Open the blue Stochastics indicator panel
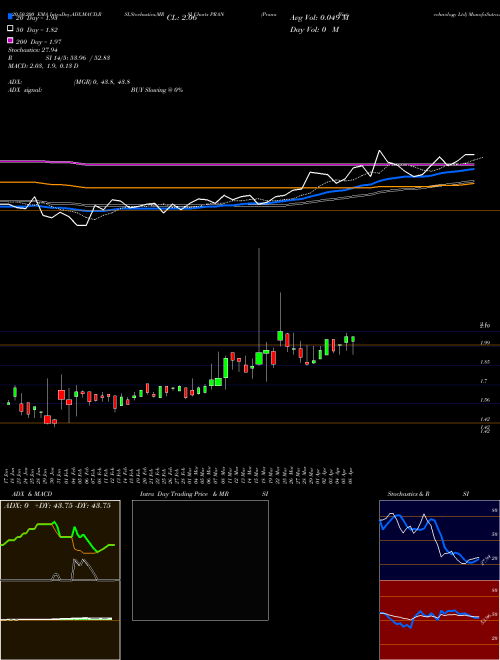The height and width of the screenshot is (660, 500). pos(439,540)
